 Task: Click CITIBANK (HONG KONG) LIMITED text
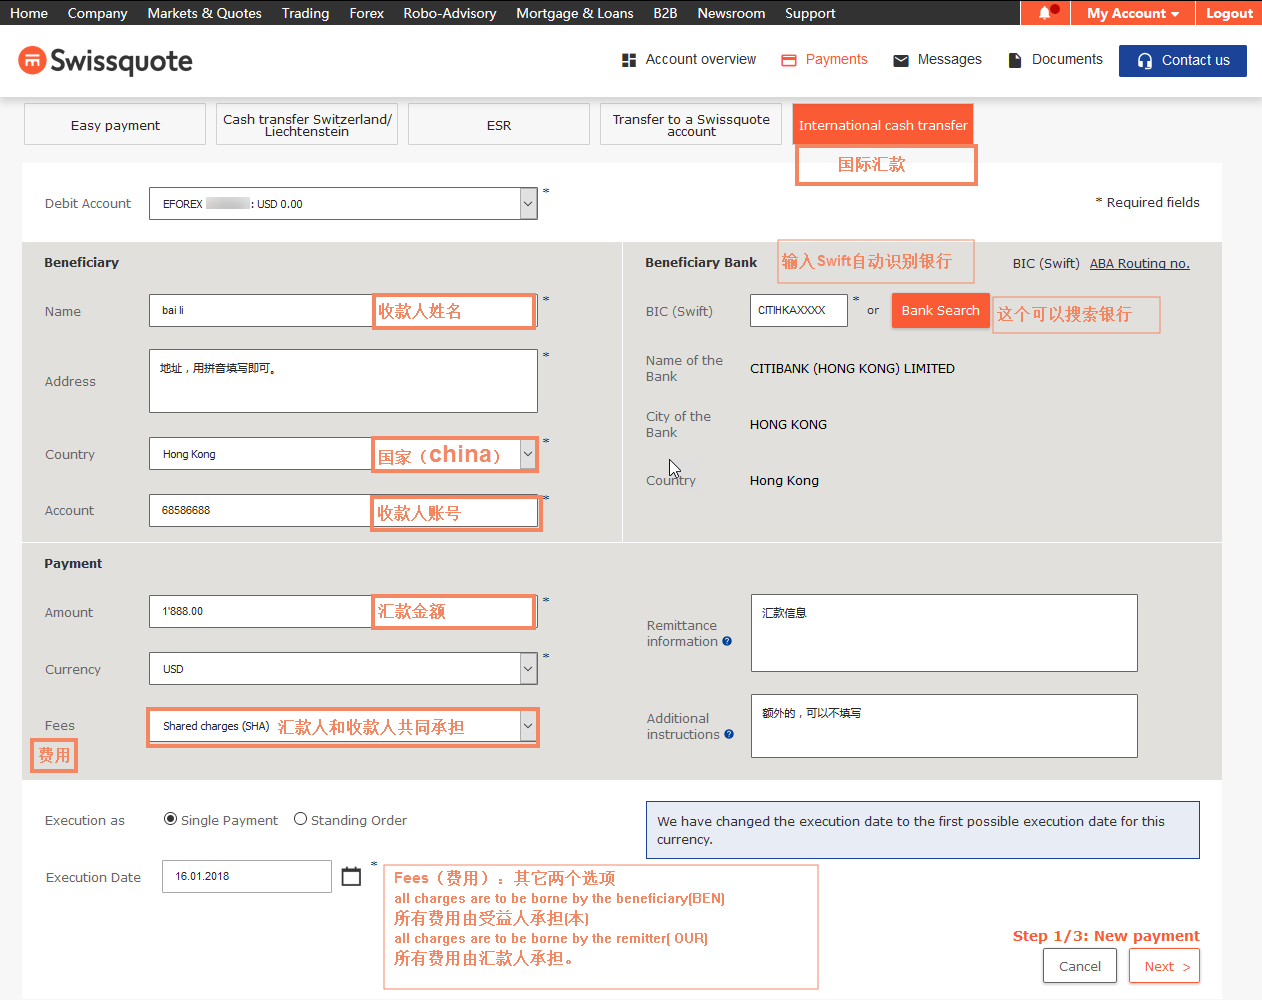pyautogui.click(x=852, y=368)
